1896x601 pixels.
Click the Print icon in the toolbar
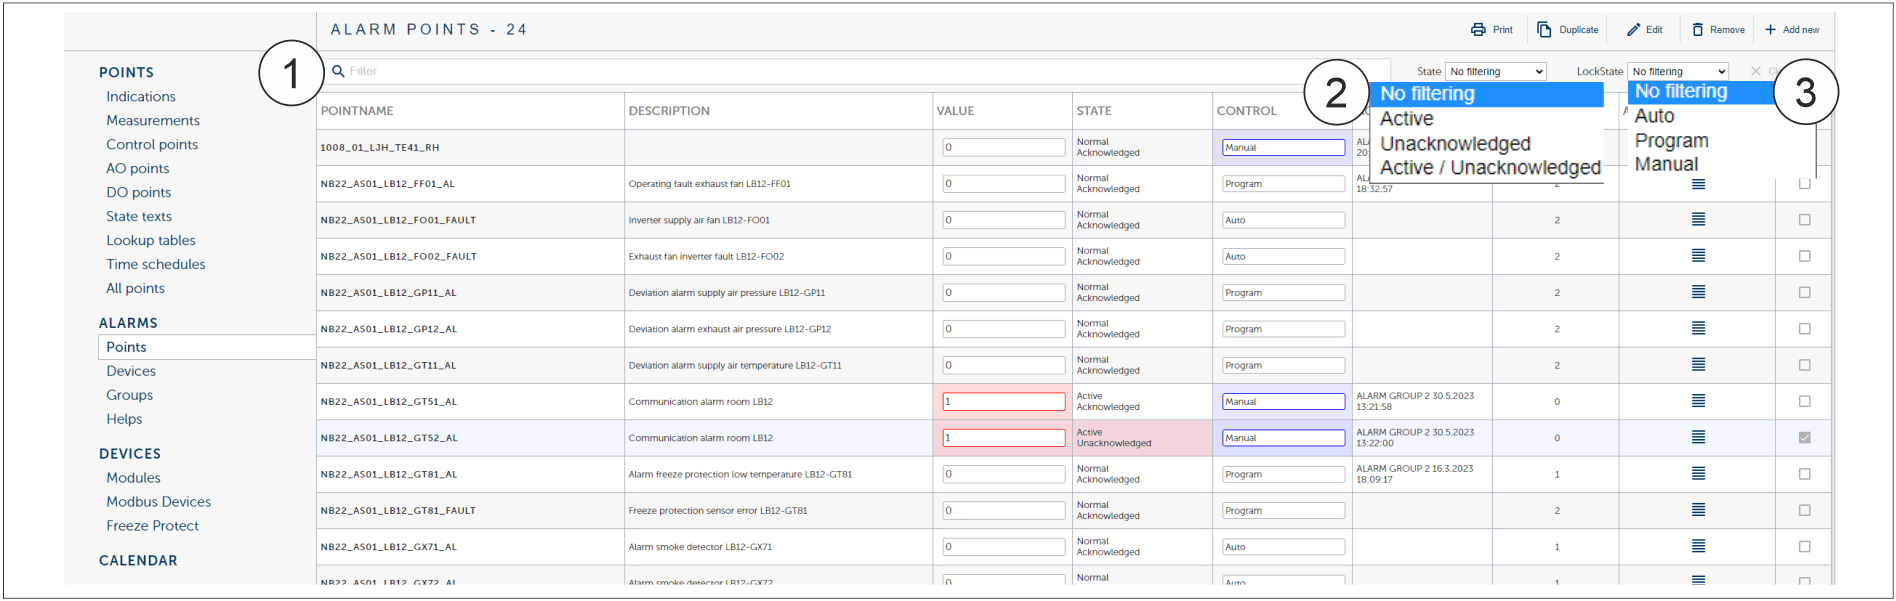(x=1478, y=30)
